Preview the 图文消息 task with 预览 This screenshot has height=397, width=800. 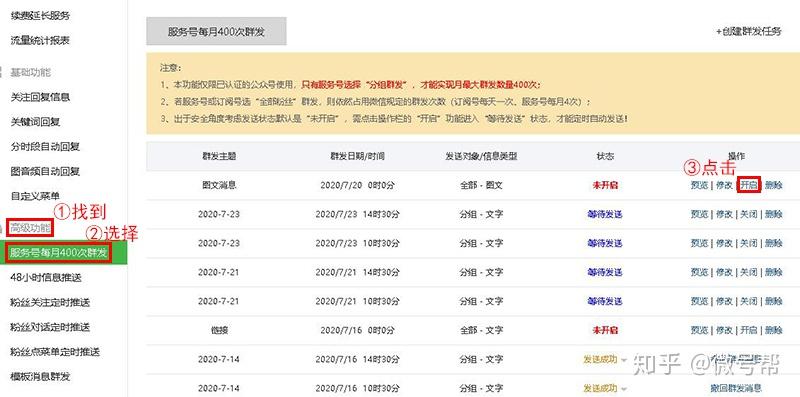coord(699,185)
